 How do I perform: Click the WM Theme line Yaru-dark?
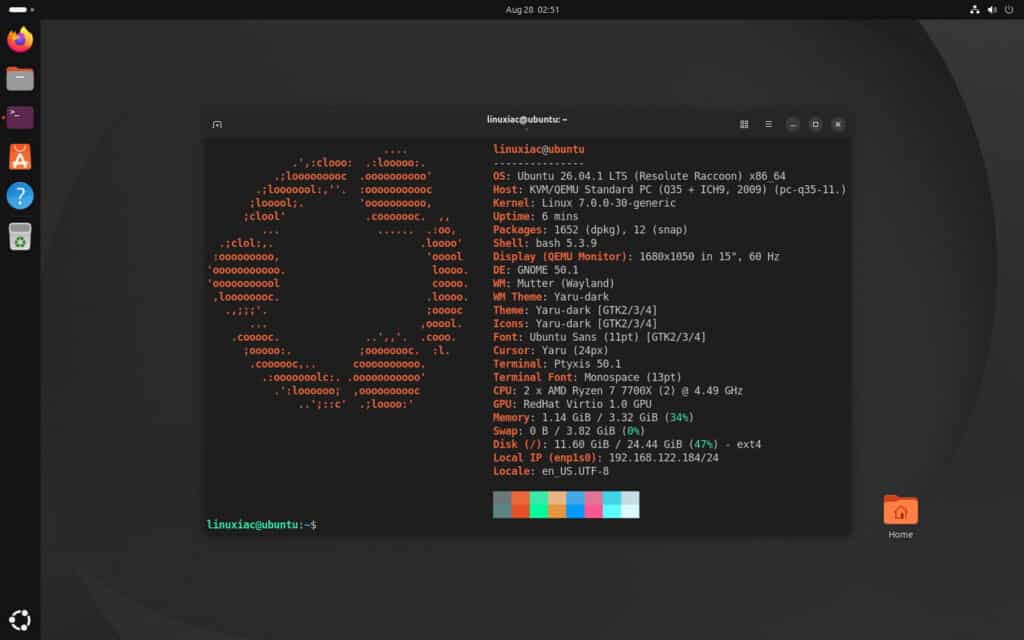point(551,296)
